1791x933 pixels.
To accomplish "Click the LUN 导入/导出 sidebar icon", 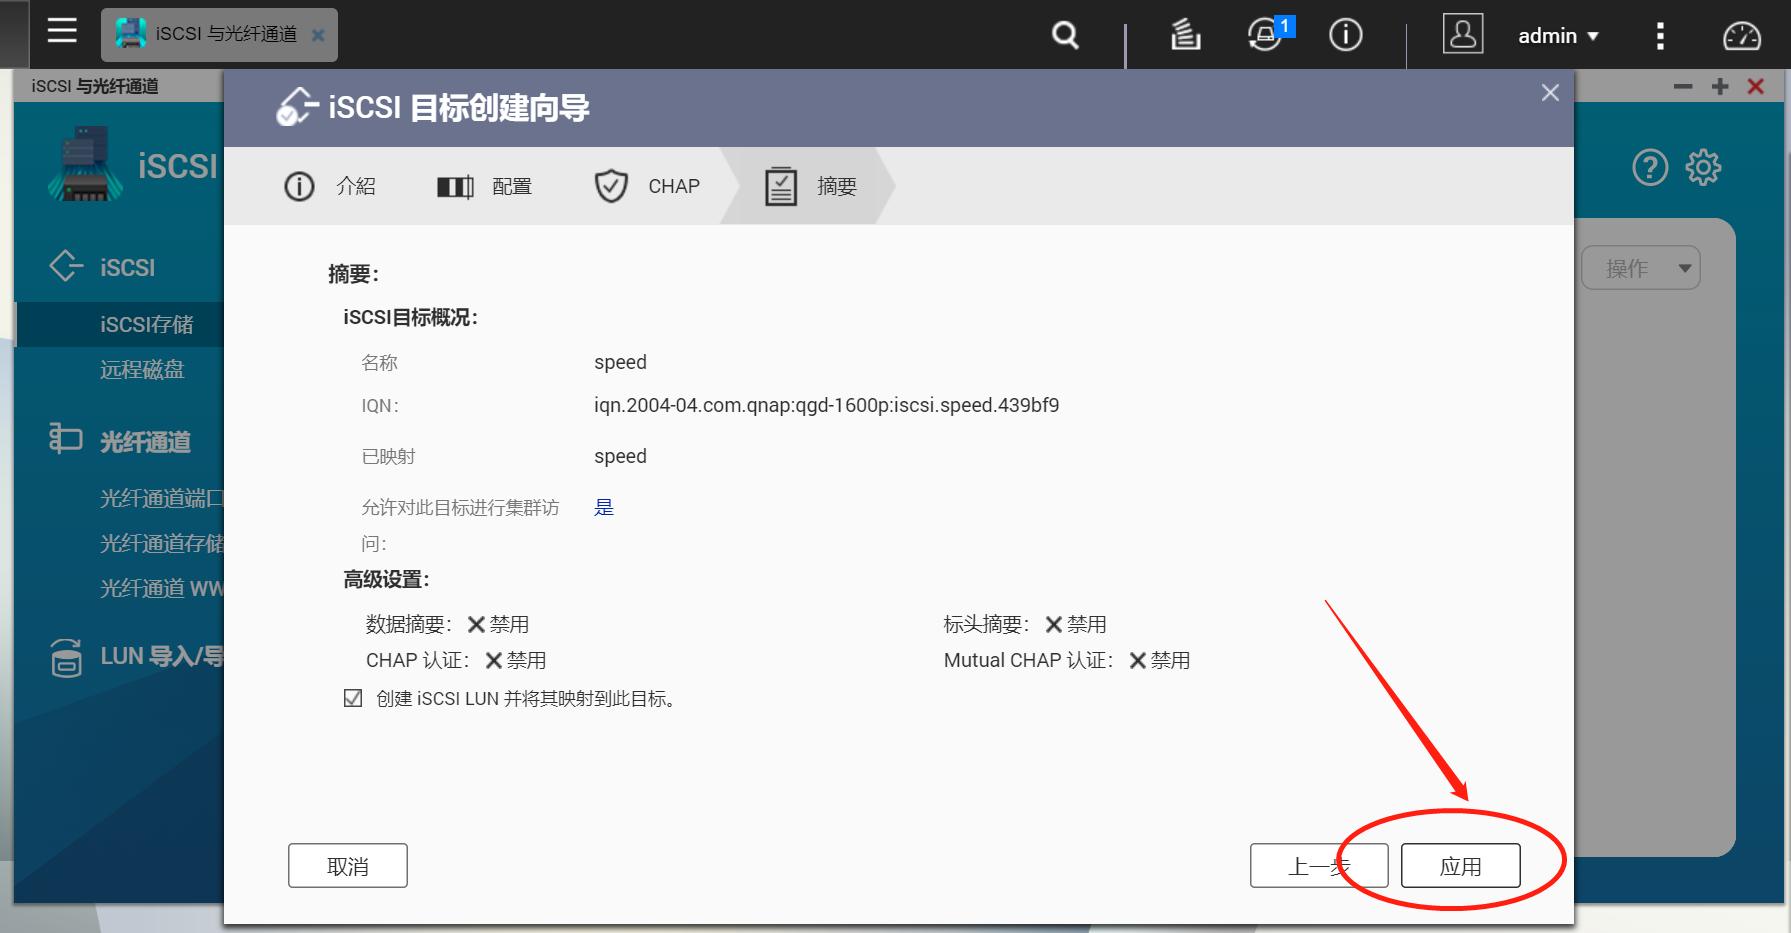I will [x=63, y=655].
